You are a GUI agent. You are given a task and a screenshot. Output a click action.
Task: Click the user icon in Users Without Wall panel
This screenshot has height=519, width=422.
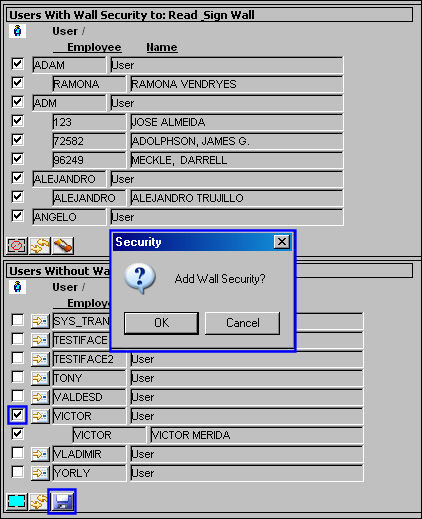[x=17, y=287]
